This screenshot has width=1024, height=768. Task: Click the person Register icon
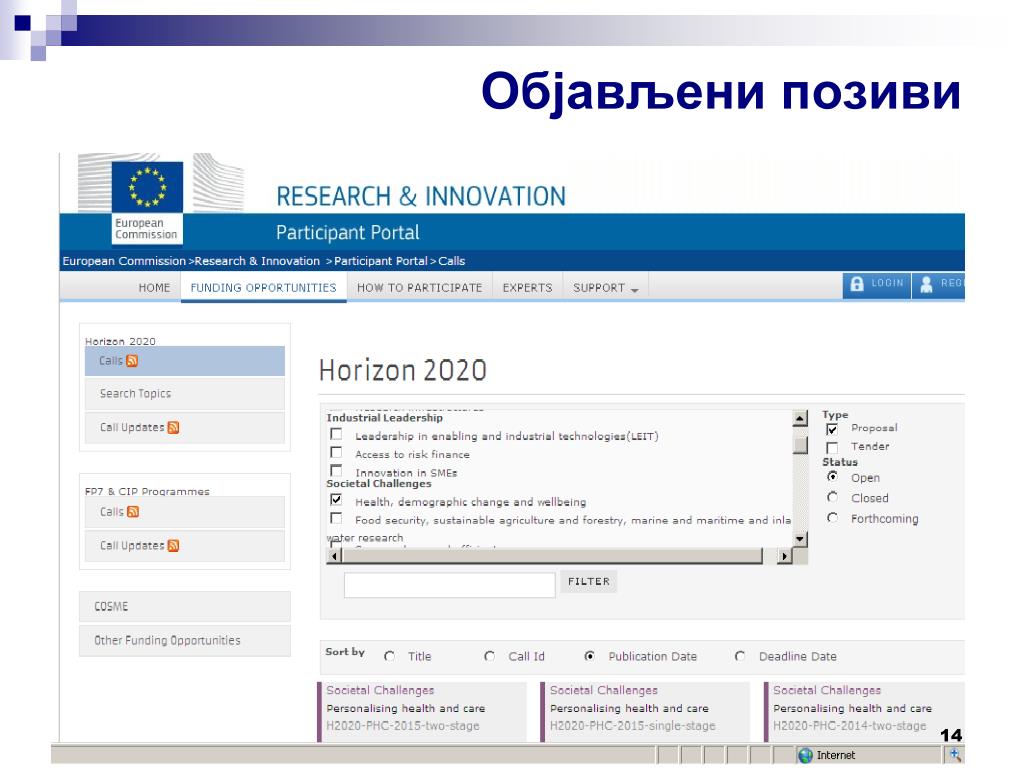tap(926, 284)
